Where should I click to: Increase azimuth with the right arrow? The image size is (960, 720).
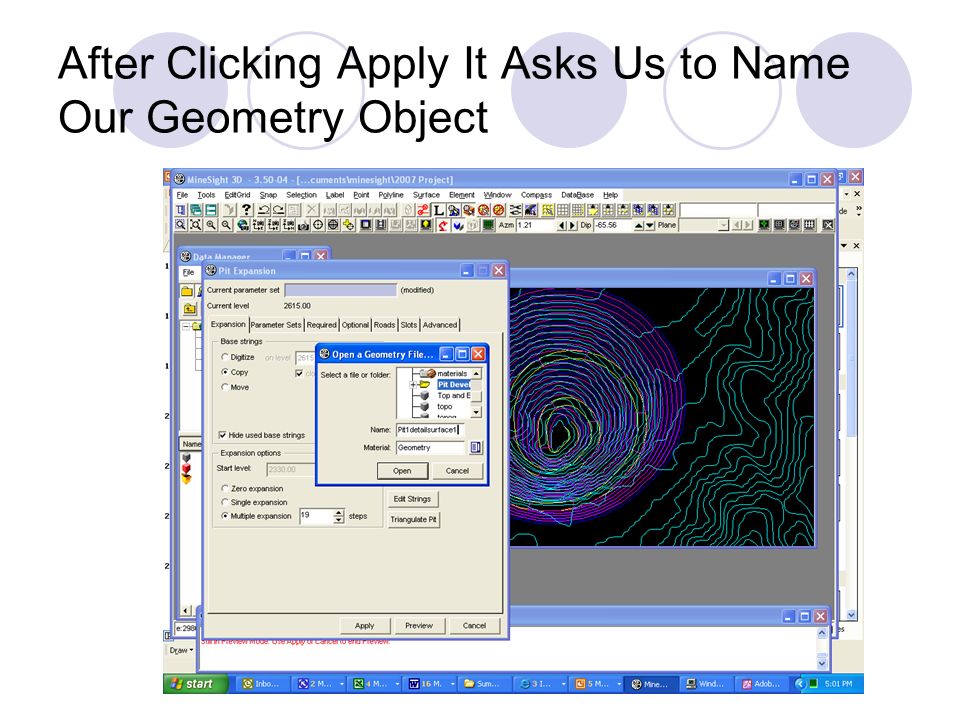coord(572,226)
